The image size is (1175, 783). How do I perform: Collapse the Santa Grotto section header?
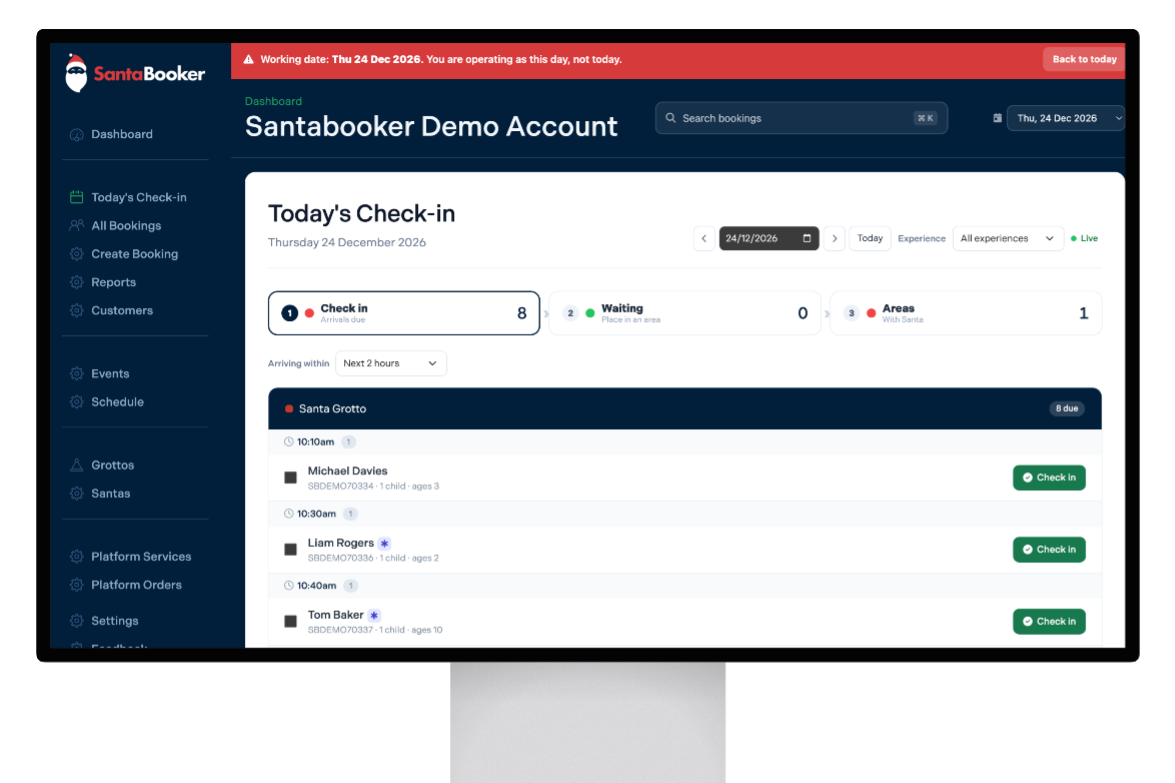684,408
